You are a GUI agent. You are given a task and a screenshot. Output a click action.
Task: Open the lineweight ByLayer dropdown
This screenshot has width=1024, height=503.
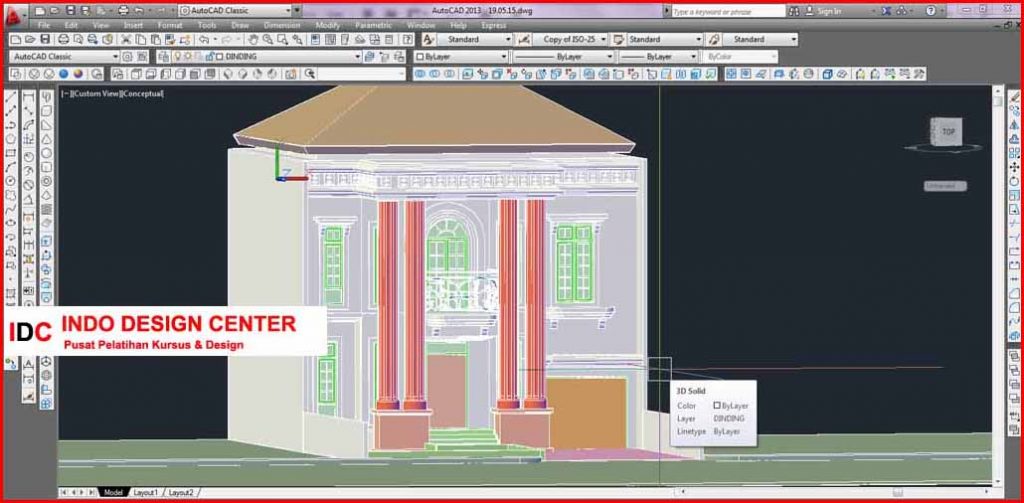(694, 57)
